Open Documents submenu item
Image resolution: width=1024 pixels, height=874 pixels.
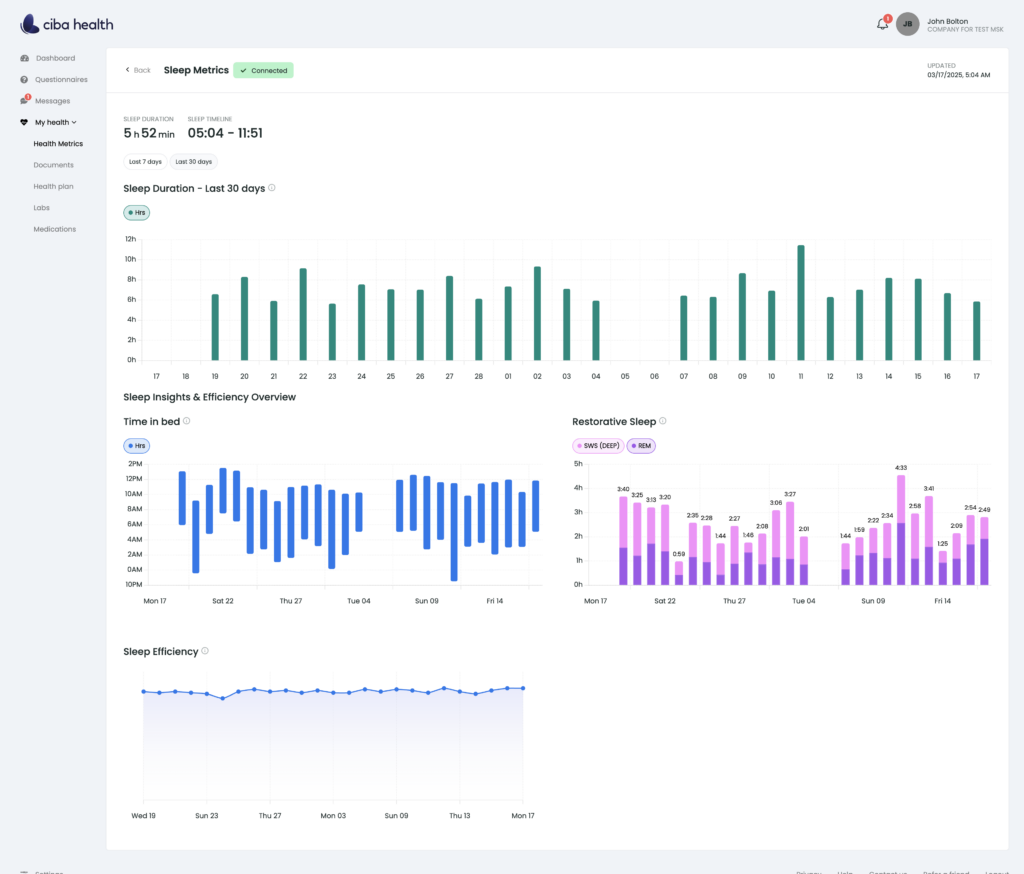pyautogui.click(x=54, y=165)
